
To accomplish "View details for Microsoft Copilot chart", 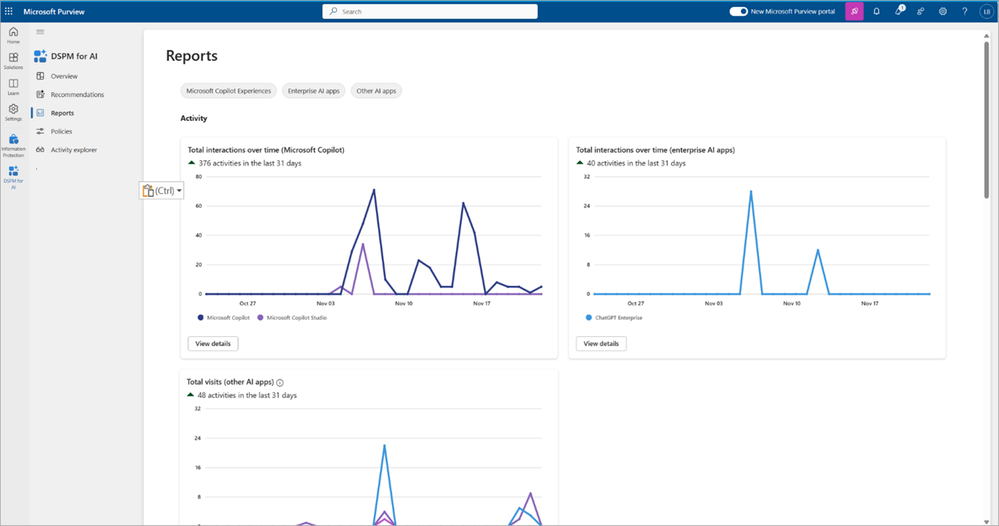I will [213, 344].
